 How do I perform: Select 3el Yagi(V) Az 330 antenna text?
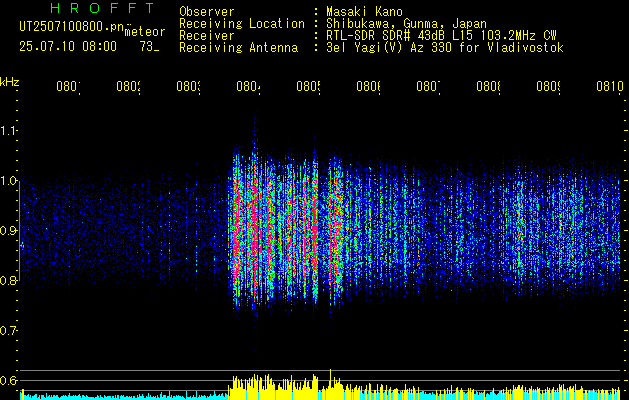(x=445, y=48)
